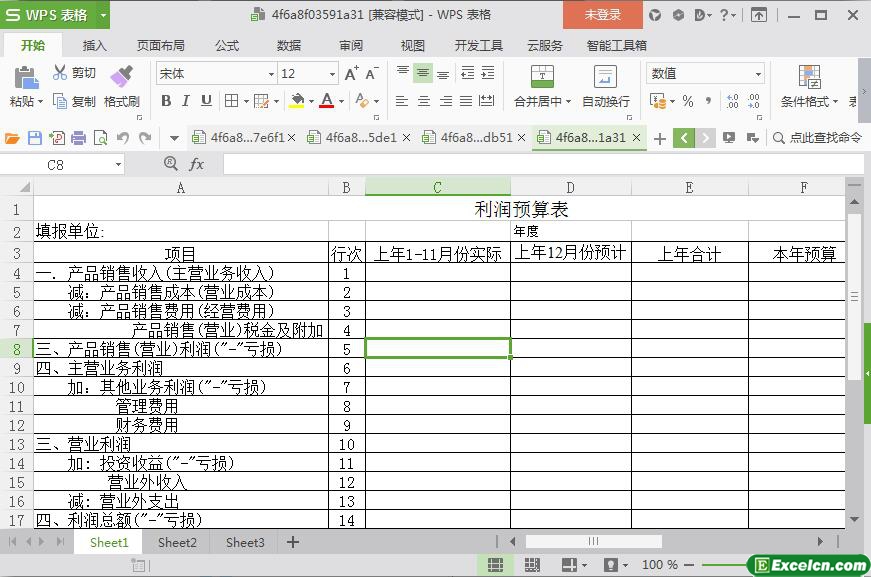The image size is (871, 577).
Task: Decrease font size with smaller A icon
Action: tap(372, 73)
